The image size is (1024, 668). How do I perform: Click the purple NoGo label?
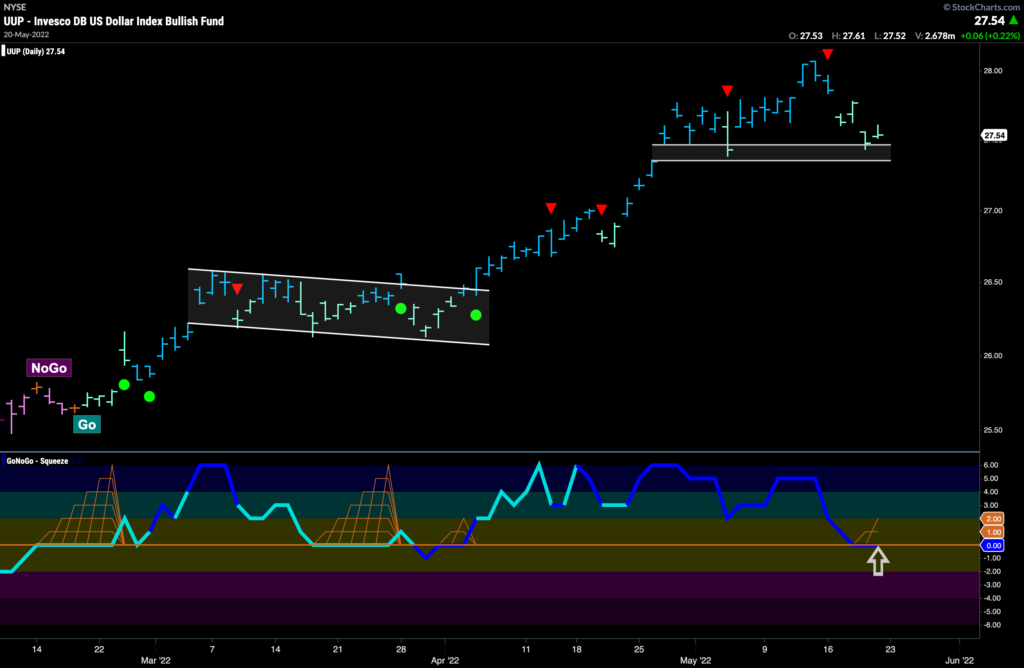point(49,368)
